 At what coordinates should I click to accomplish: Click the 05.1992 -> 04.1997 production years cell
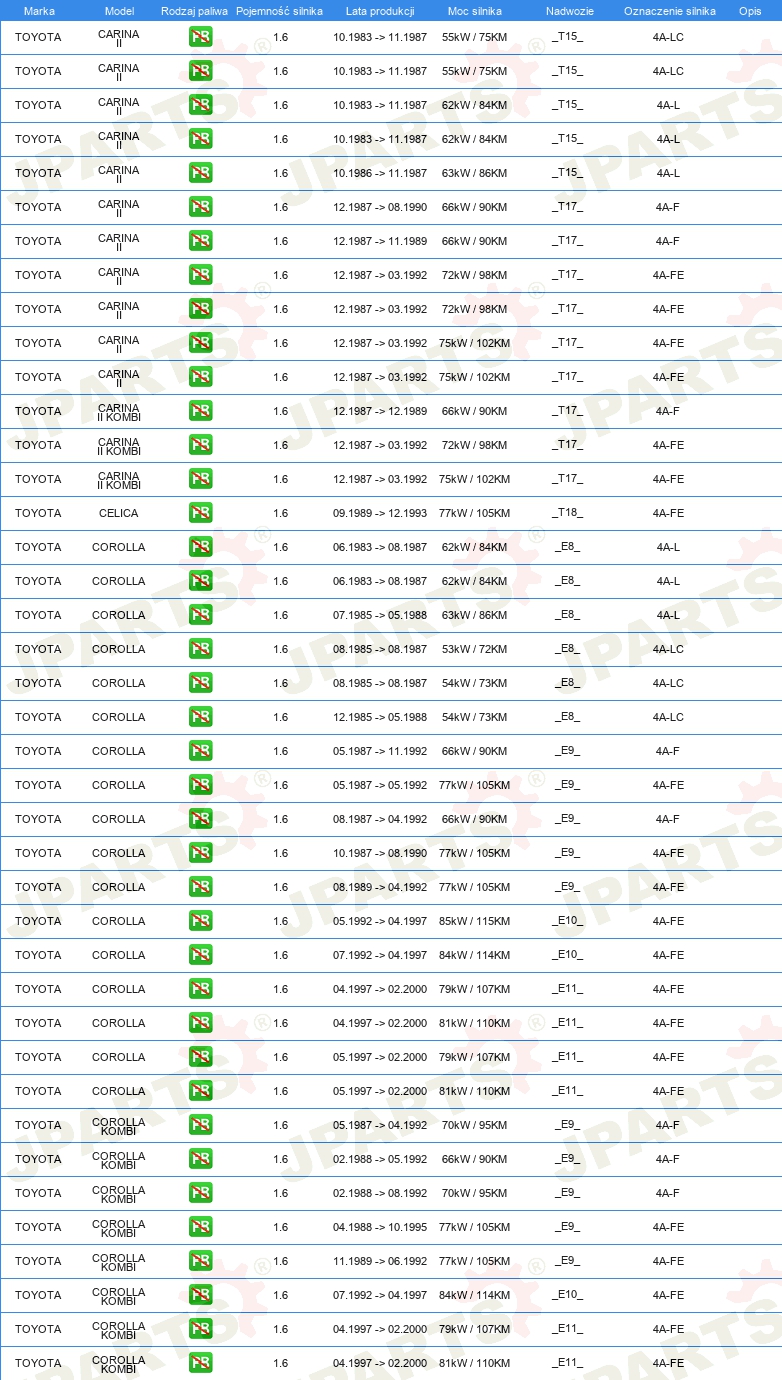(x=380, y=921)
